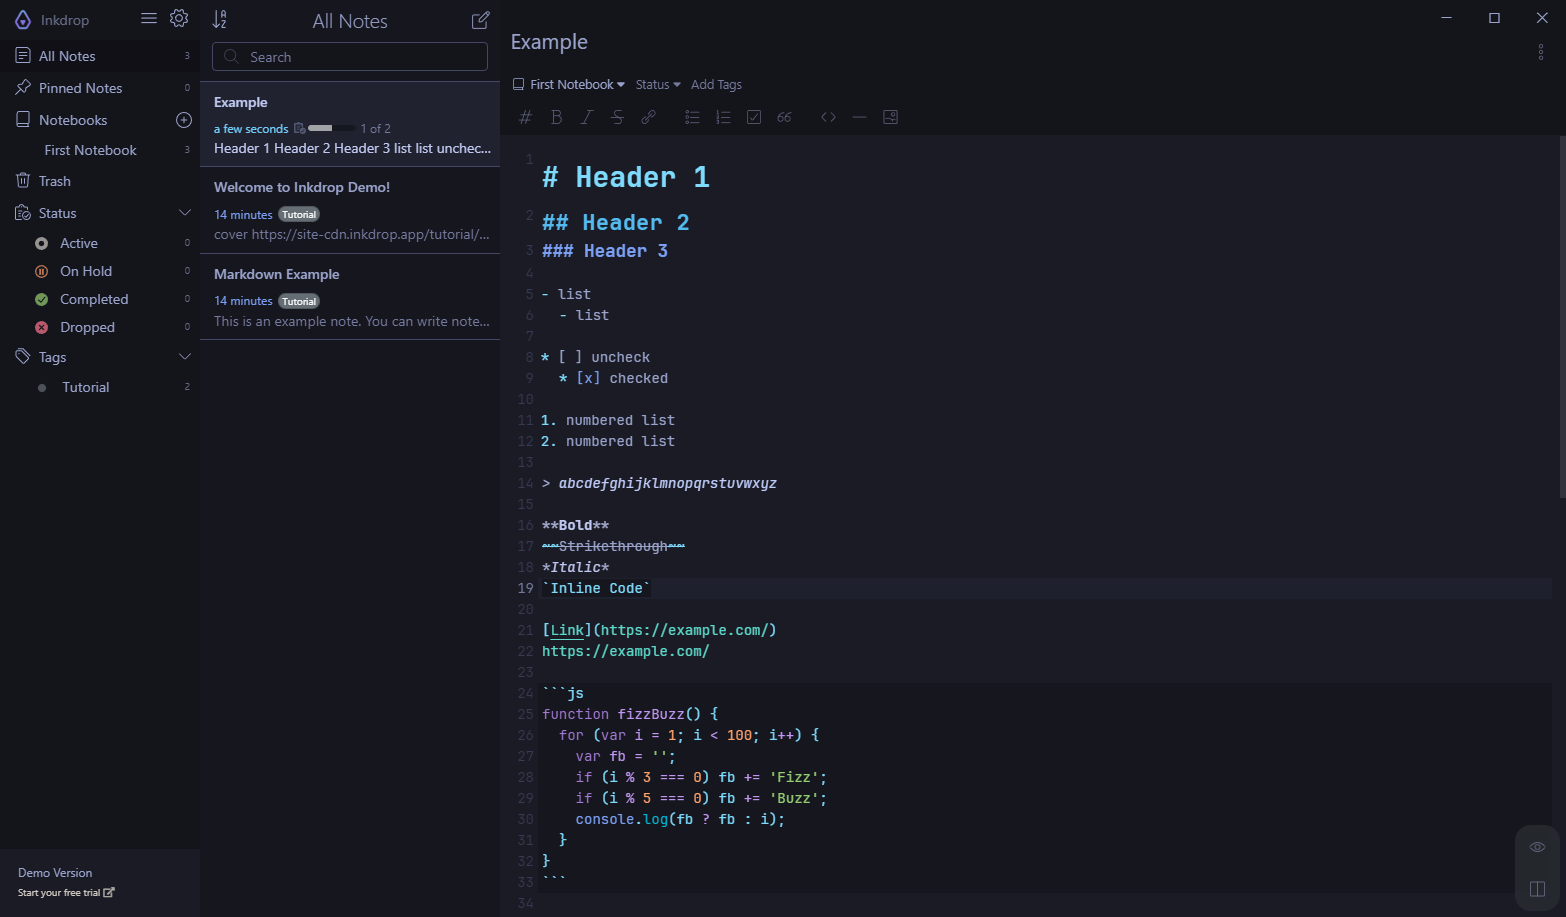
Task: Click function fizzBuzz() code line
Action: (630, 714)
